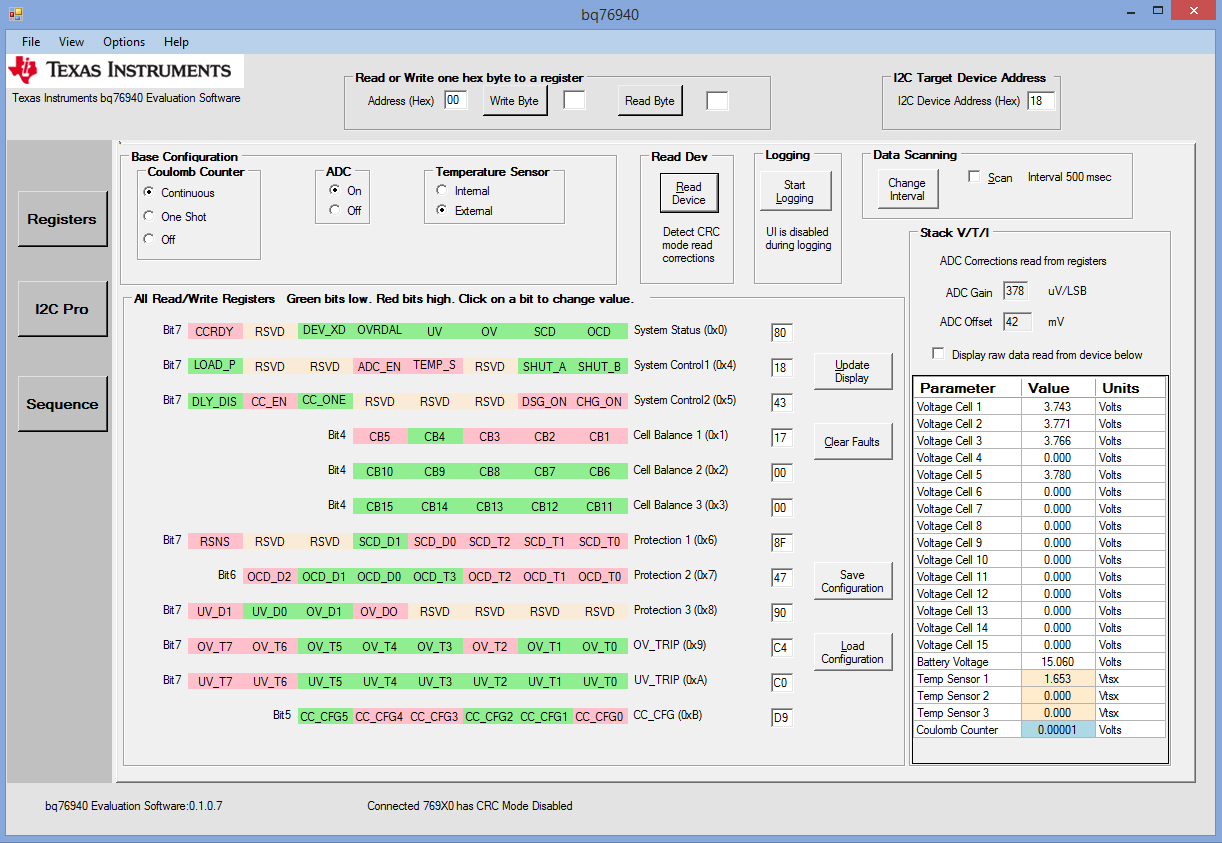Switch to the Registers page
Image resolution: width=1222 pixels, height=843 pixels.
[62, 219]
